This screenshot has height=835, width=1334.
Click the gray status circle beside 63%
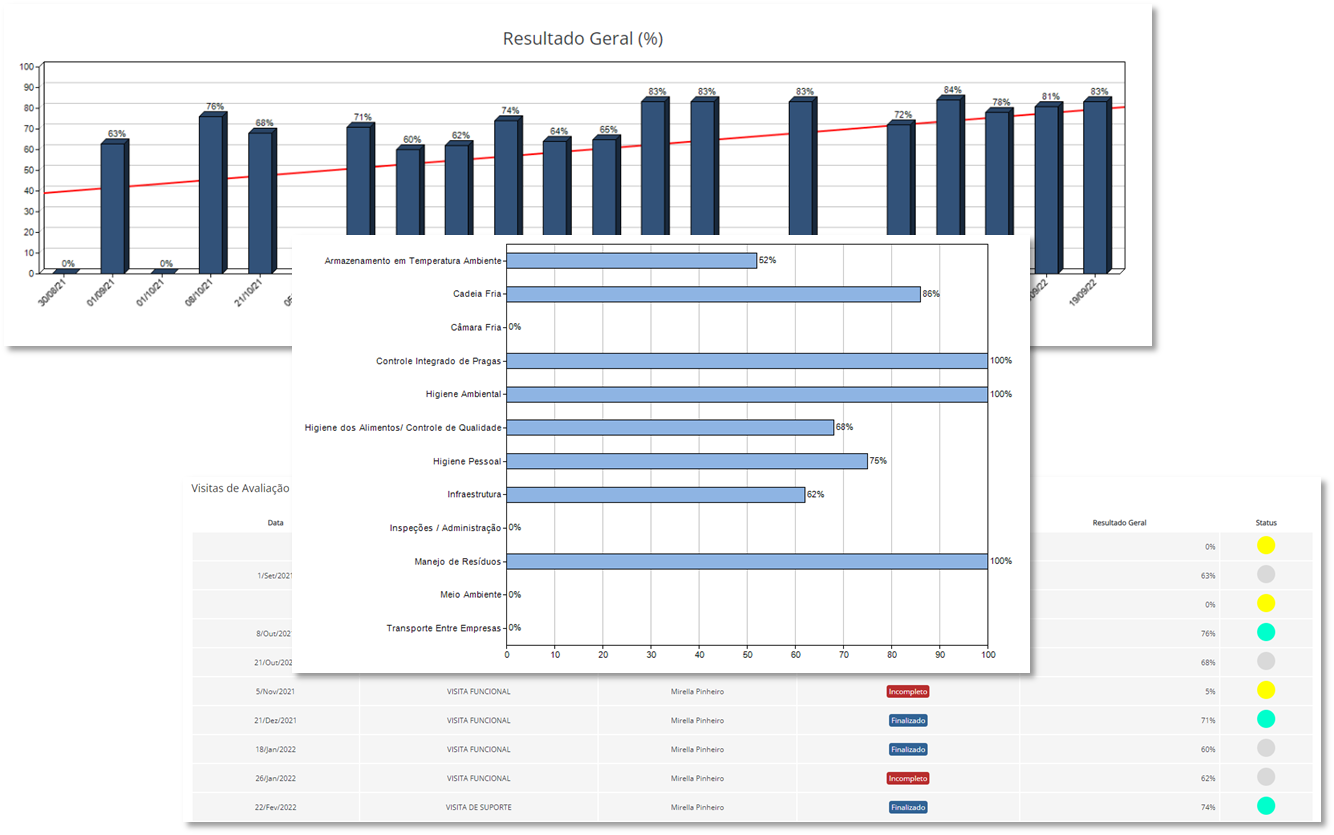pyautogui.click(x=1266, y=575)
